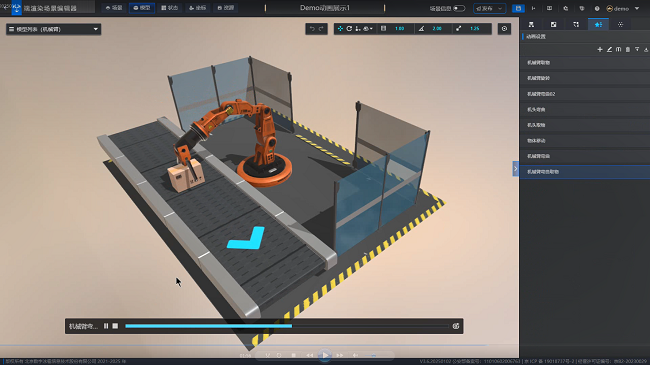Screen dimensions: 650x365
Task: Click the trash delete icon in animation panel
Action: [628, 49]
